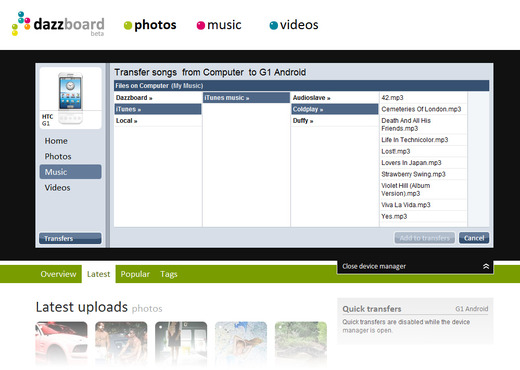Expand the iTunes folder
The height and width of the screenshot is (370, 520).
coord(158,109)
